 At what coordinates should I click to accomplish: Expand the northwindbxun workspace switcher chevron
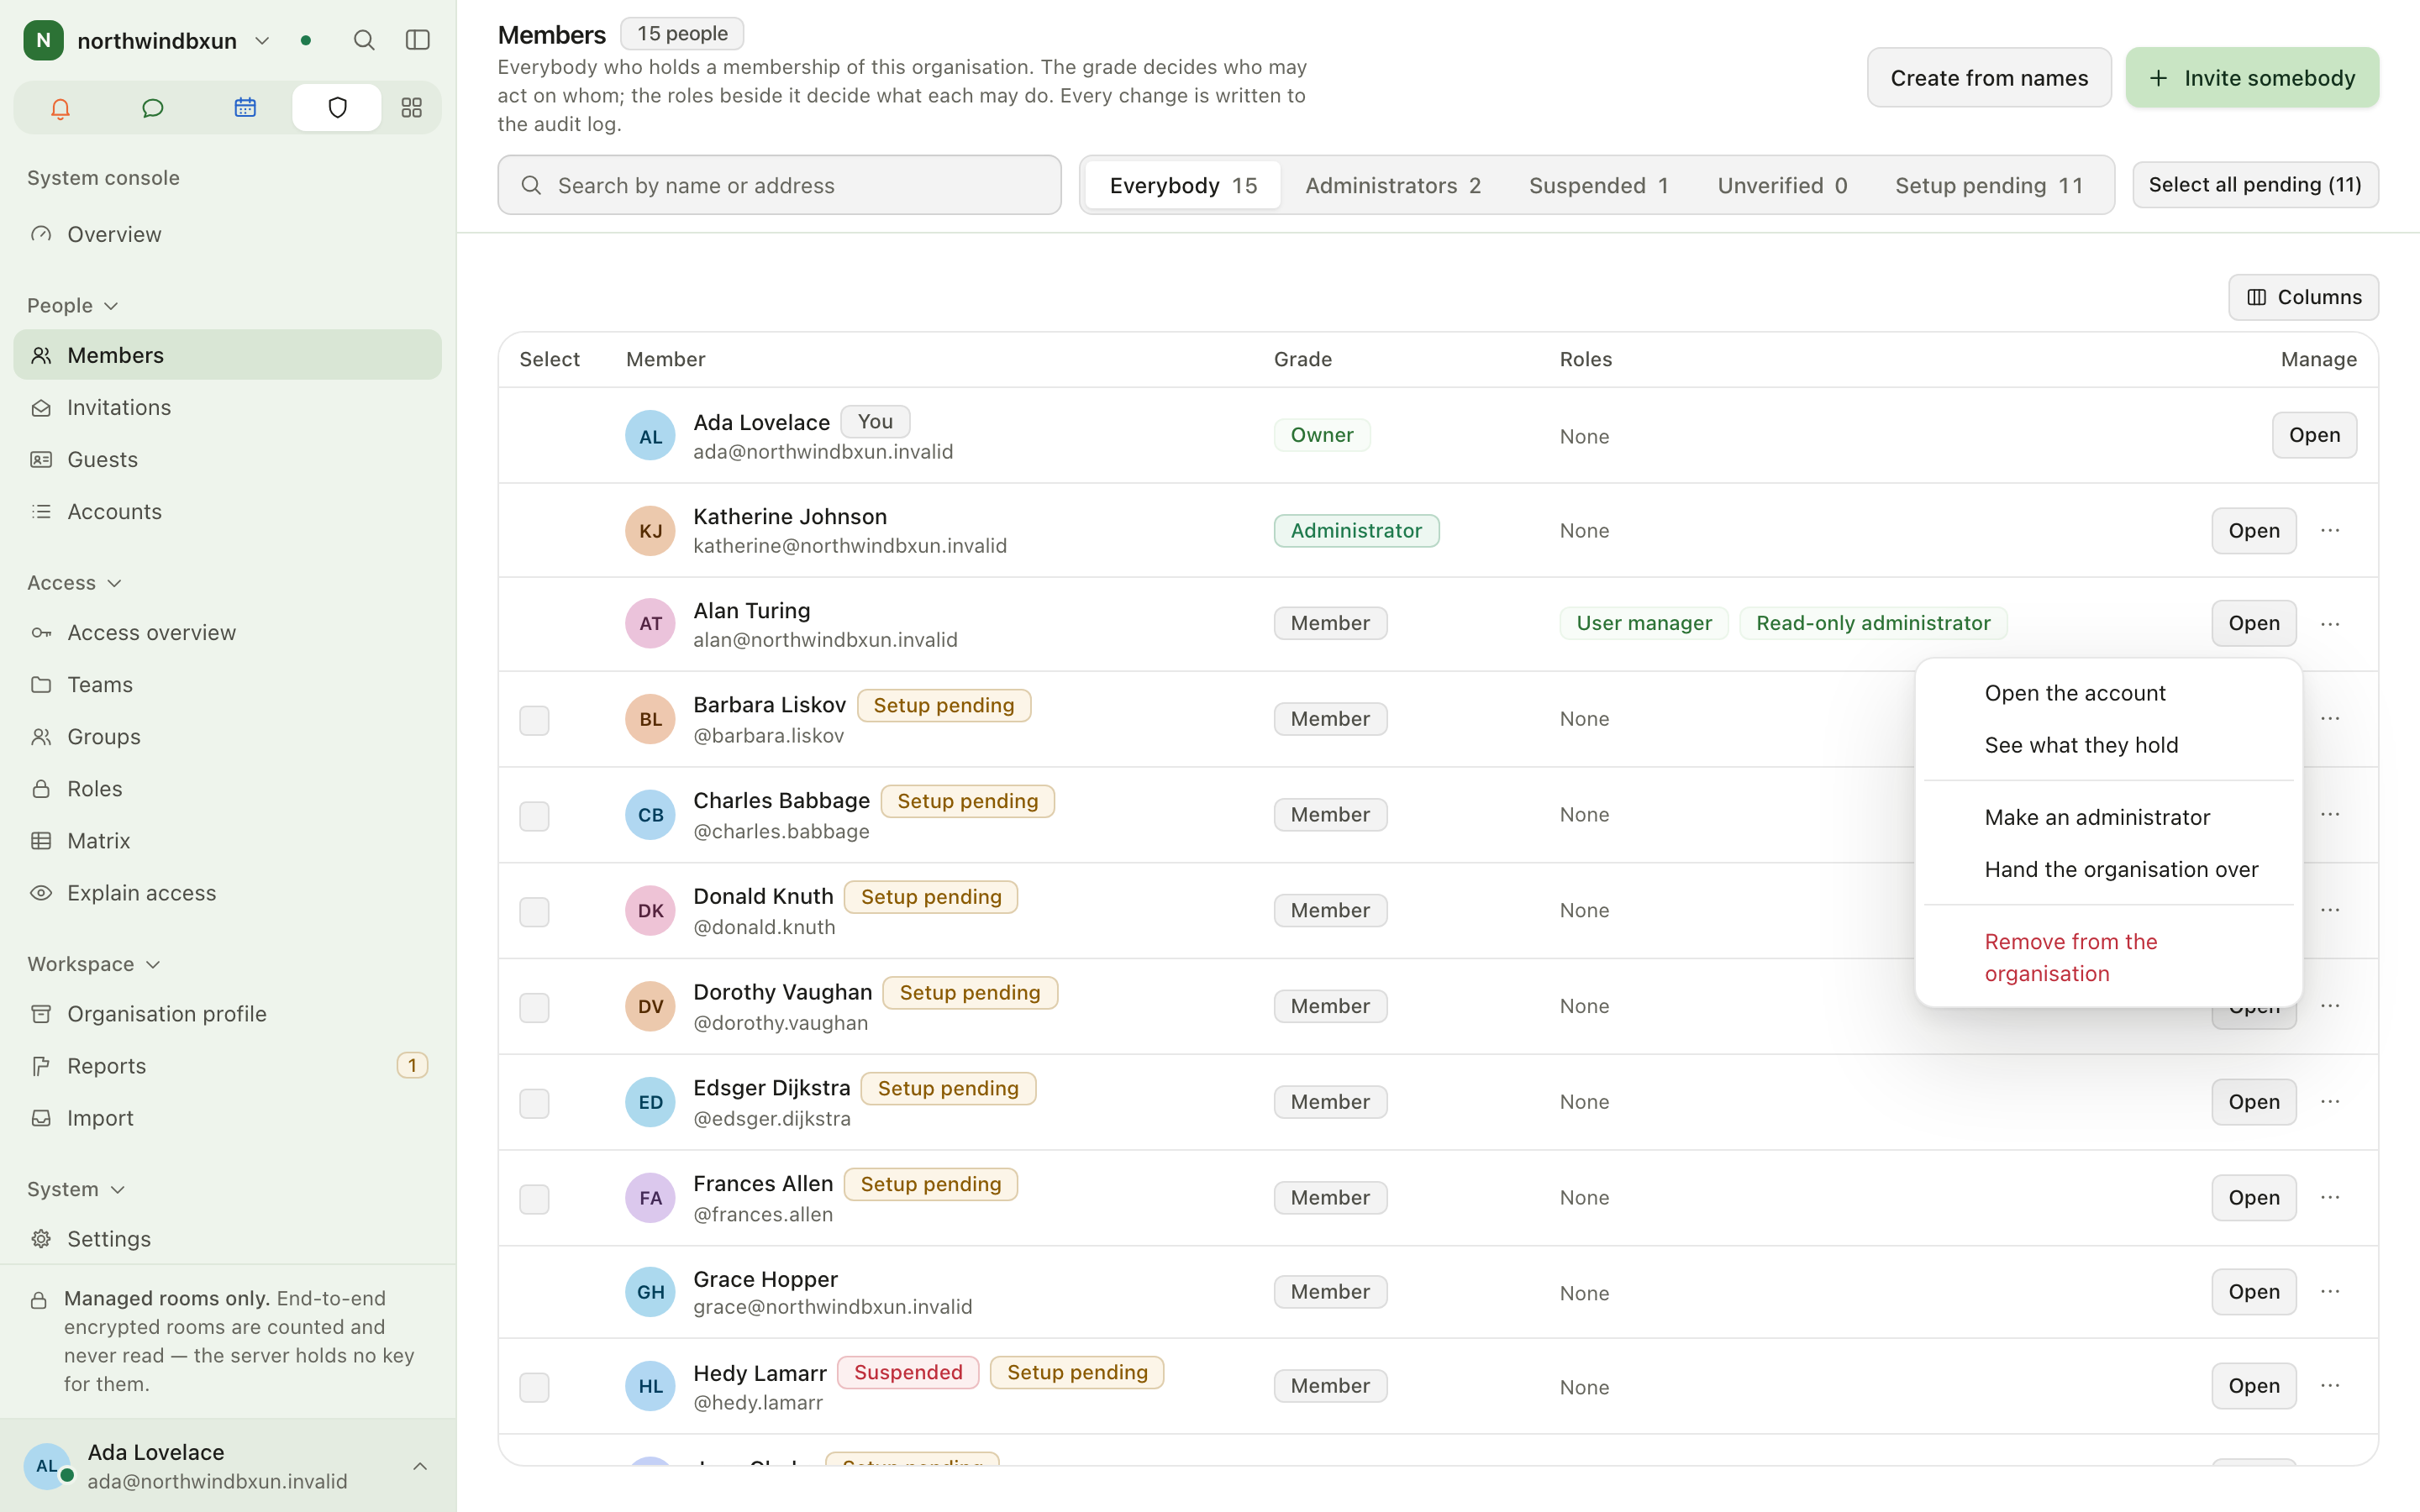(x=262, y=40)
